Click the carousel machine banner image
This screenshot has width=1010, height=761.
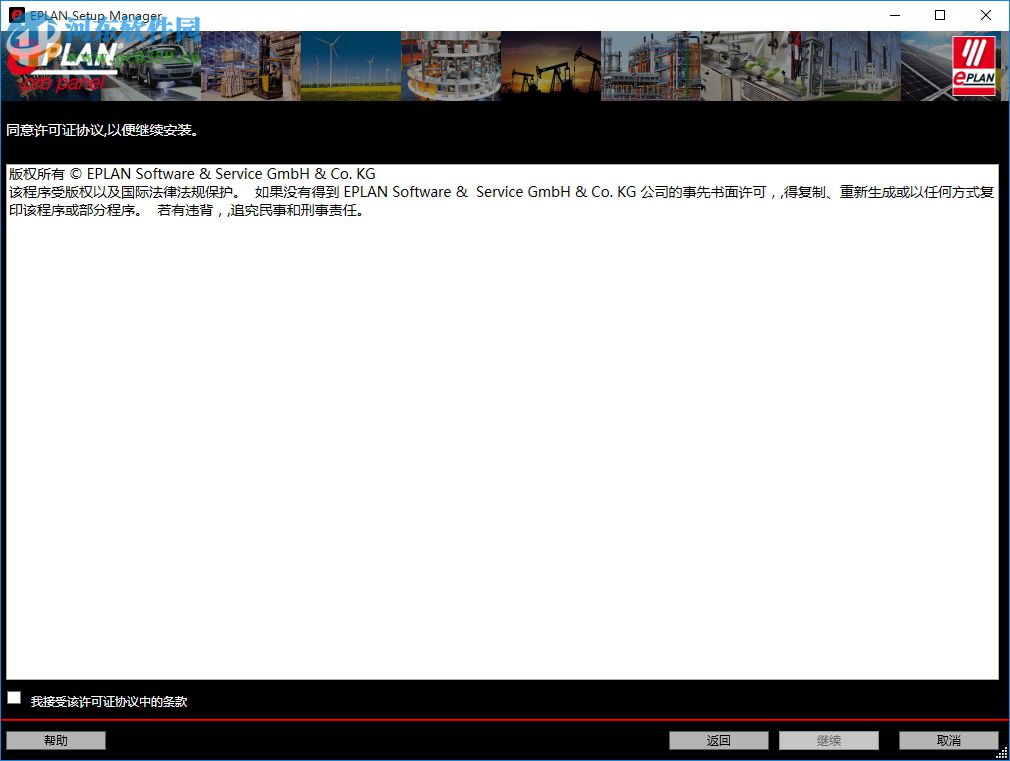(x=450, y=65)
